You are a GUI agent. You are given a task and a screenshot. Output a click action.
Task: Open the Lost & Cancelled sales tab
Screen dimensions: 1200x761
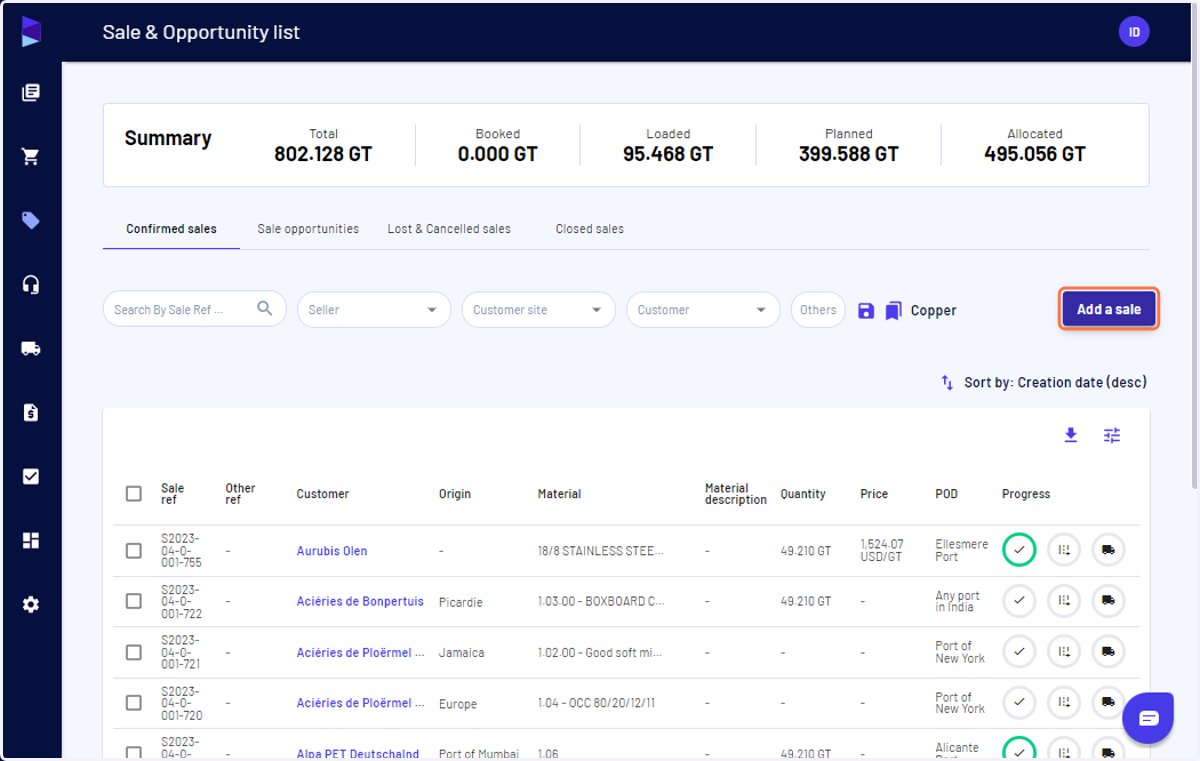click(449, 229)
